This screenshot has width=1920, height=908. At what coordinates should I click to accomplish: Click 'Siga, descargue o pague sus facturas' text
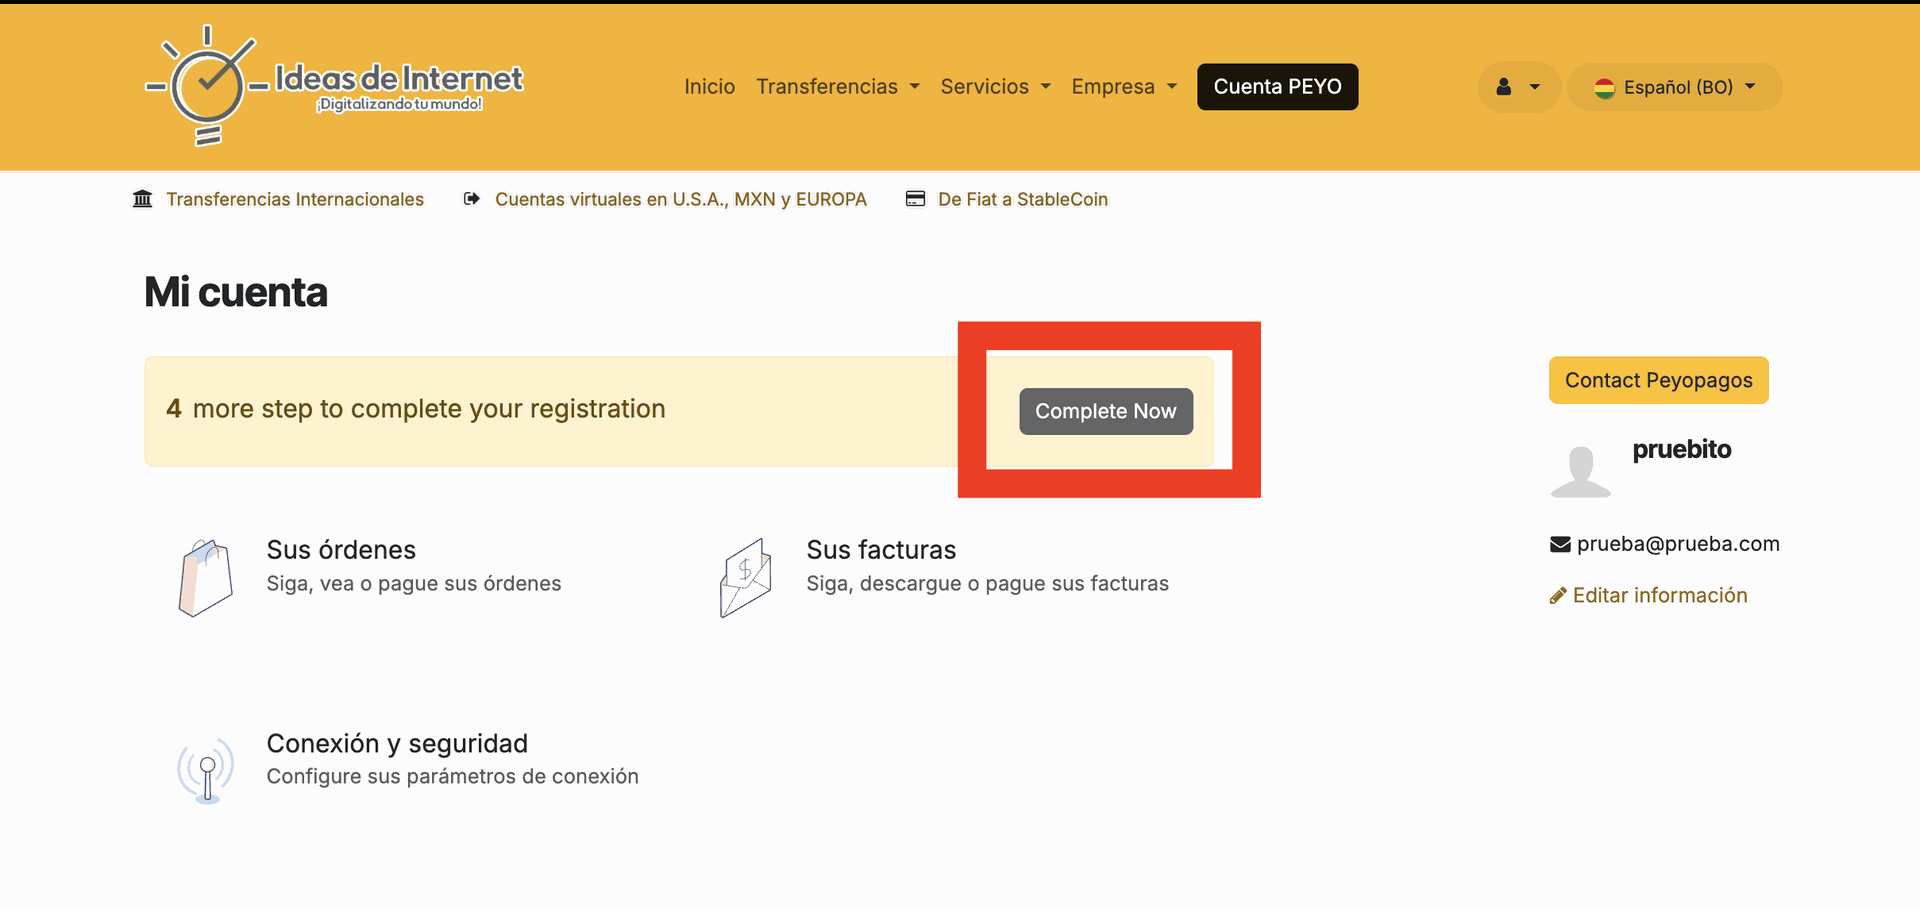[987, 584]
